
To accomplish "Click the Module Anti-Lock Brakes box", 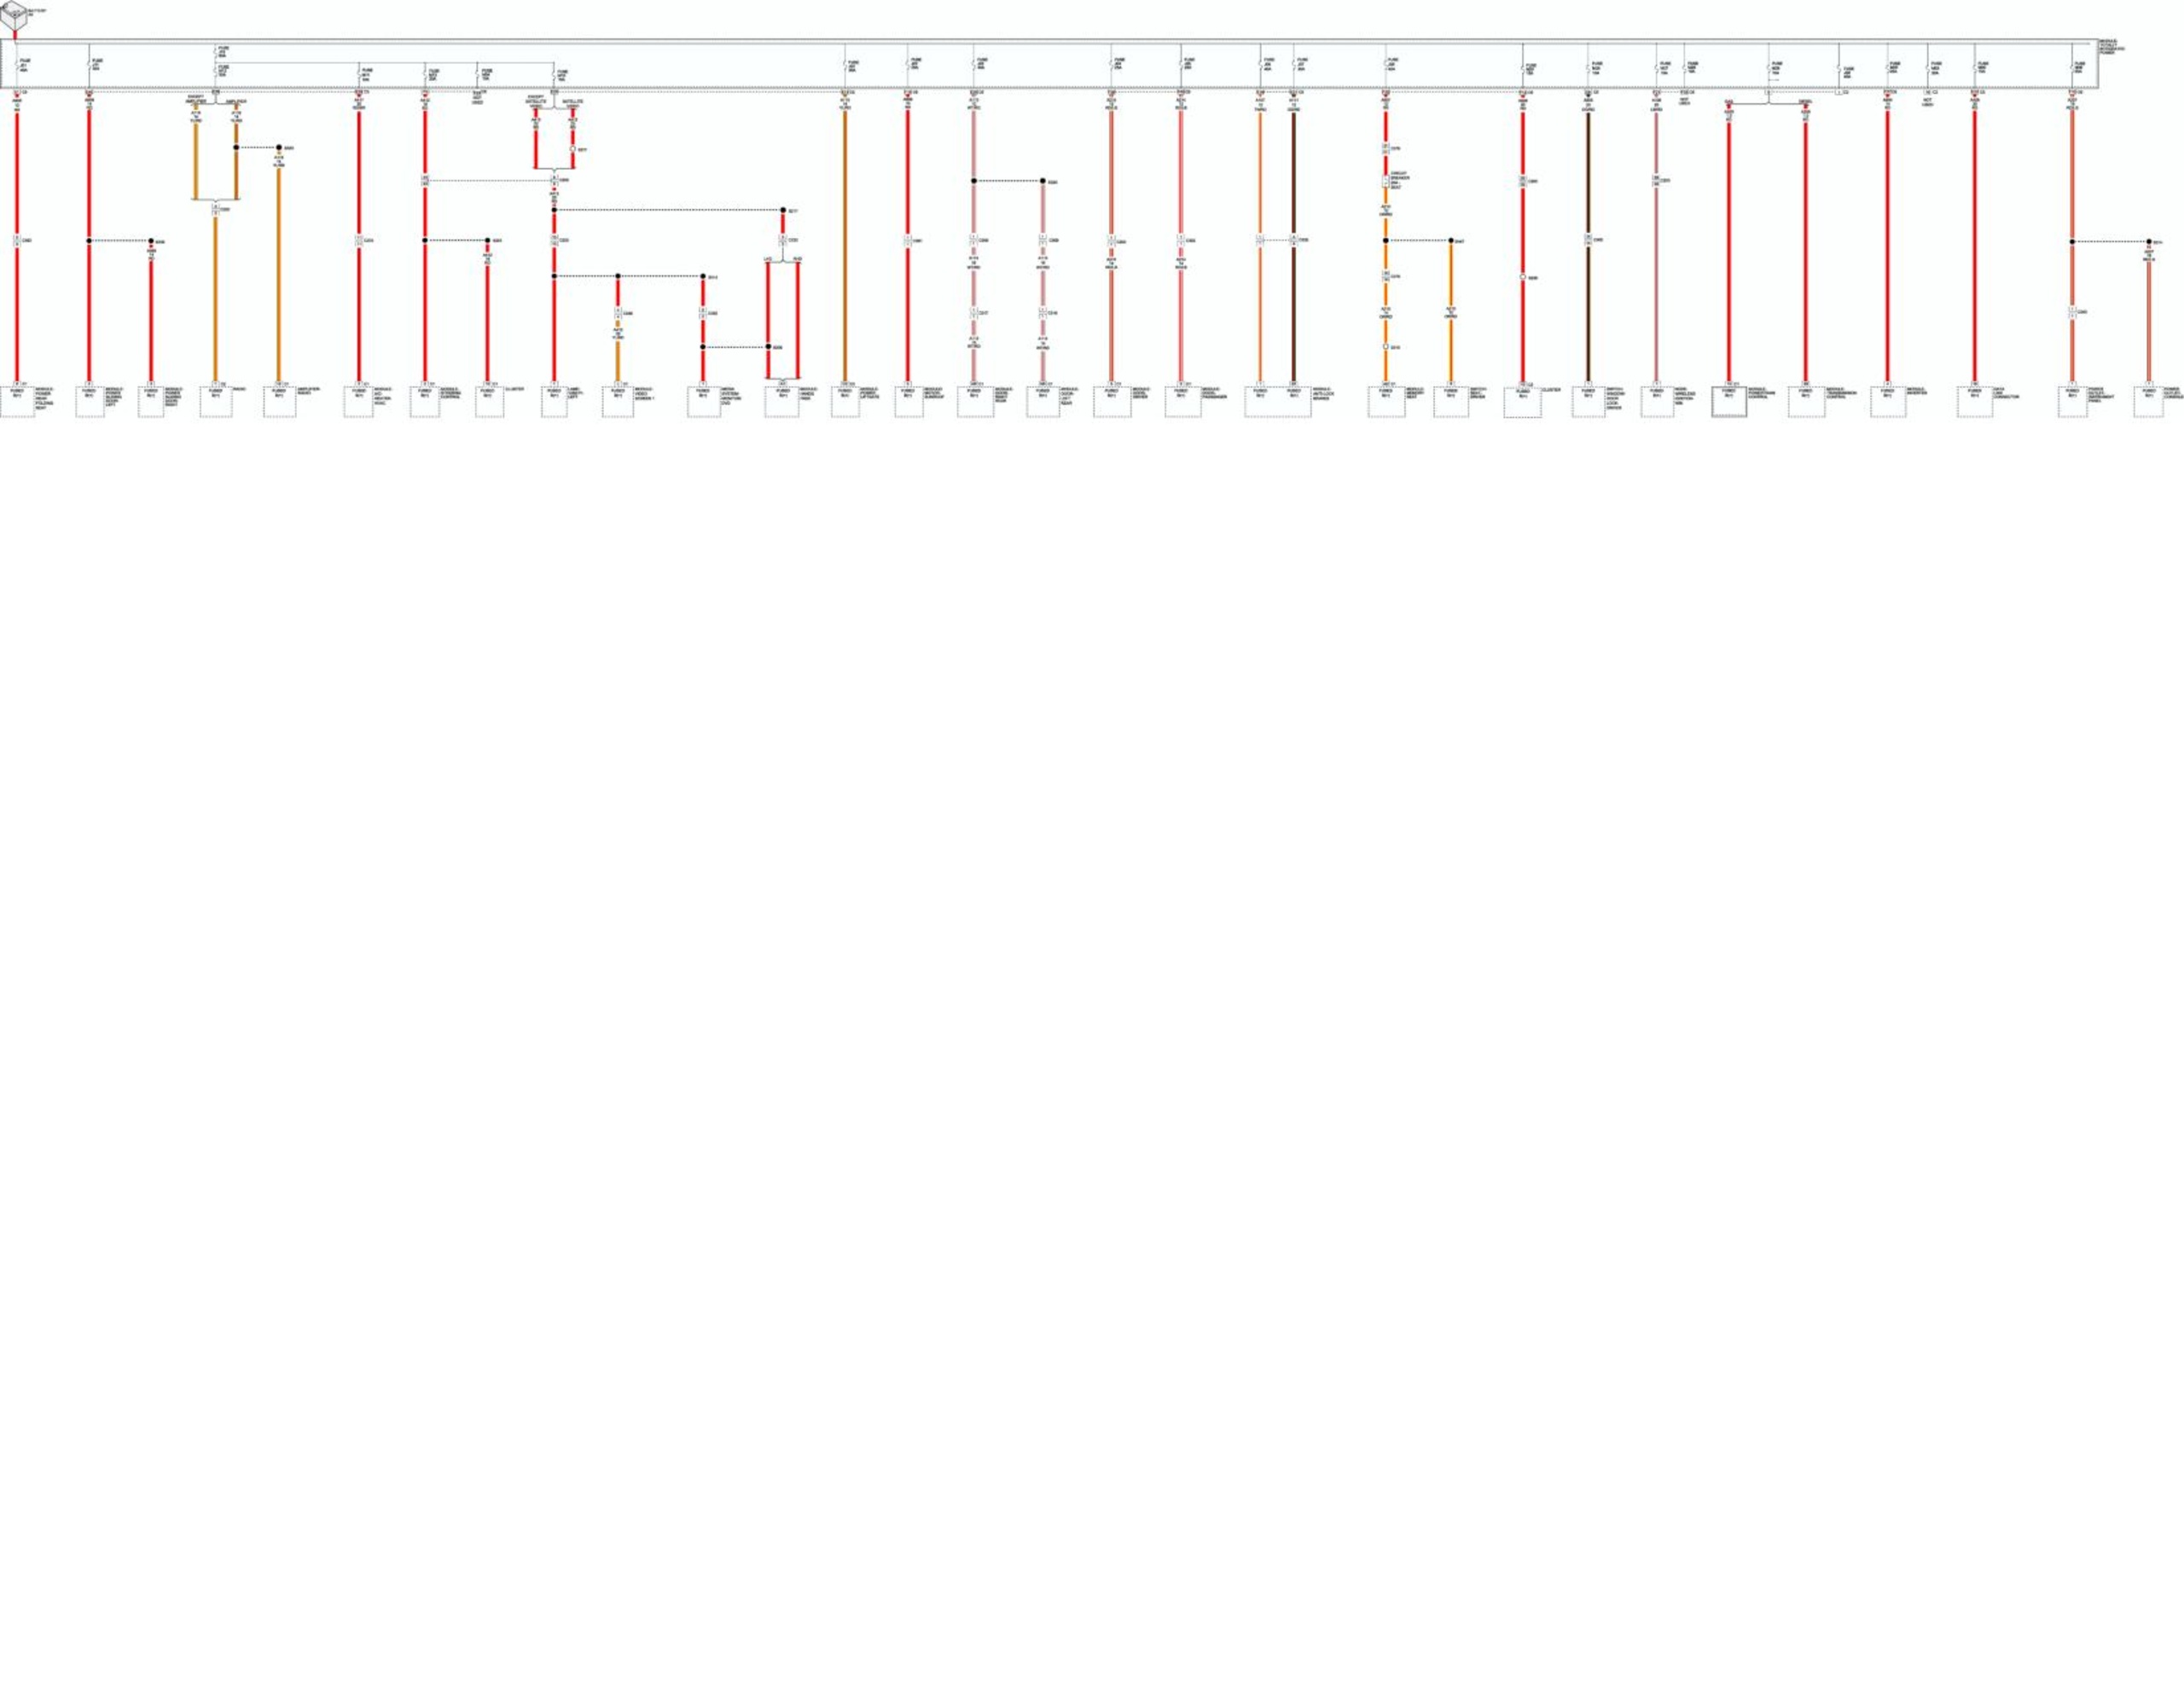I will pyautogui.click(x=1278, y=401).
